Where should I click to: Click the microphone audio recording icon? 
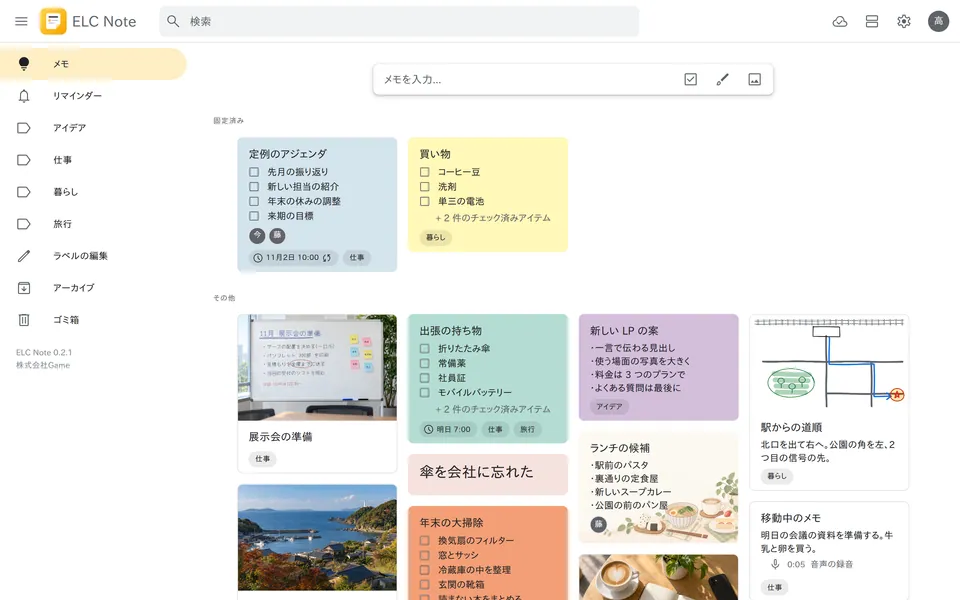click(774, 564)
